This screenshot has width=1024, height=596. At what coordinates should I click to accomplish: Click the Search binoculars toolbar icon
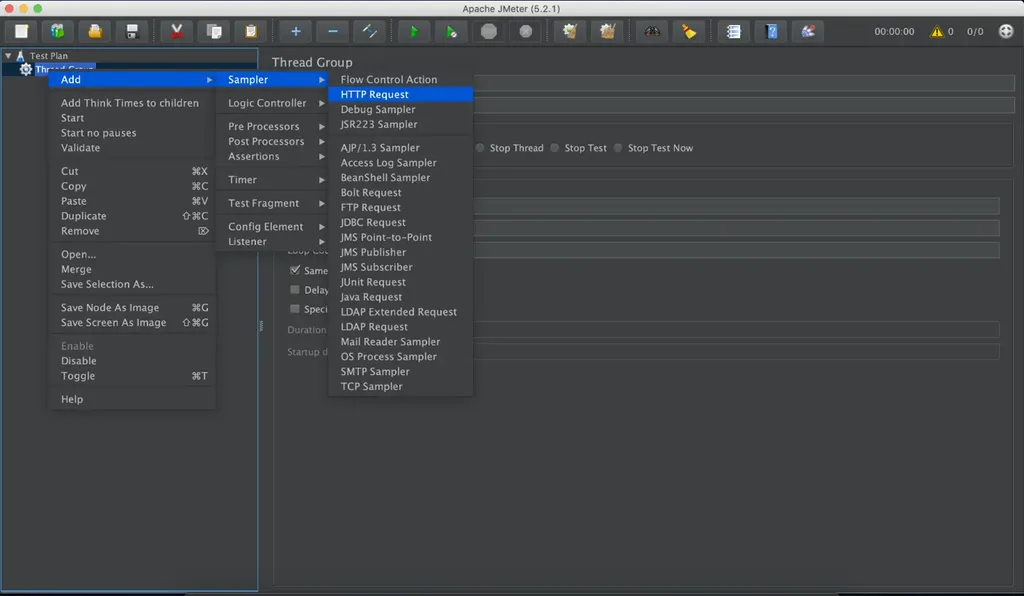click(x=652, y=31)
